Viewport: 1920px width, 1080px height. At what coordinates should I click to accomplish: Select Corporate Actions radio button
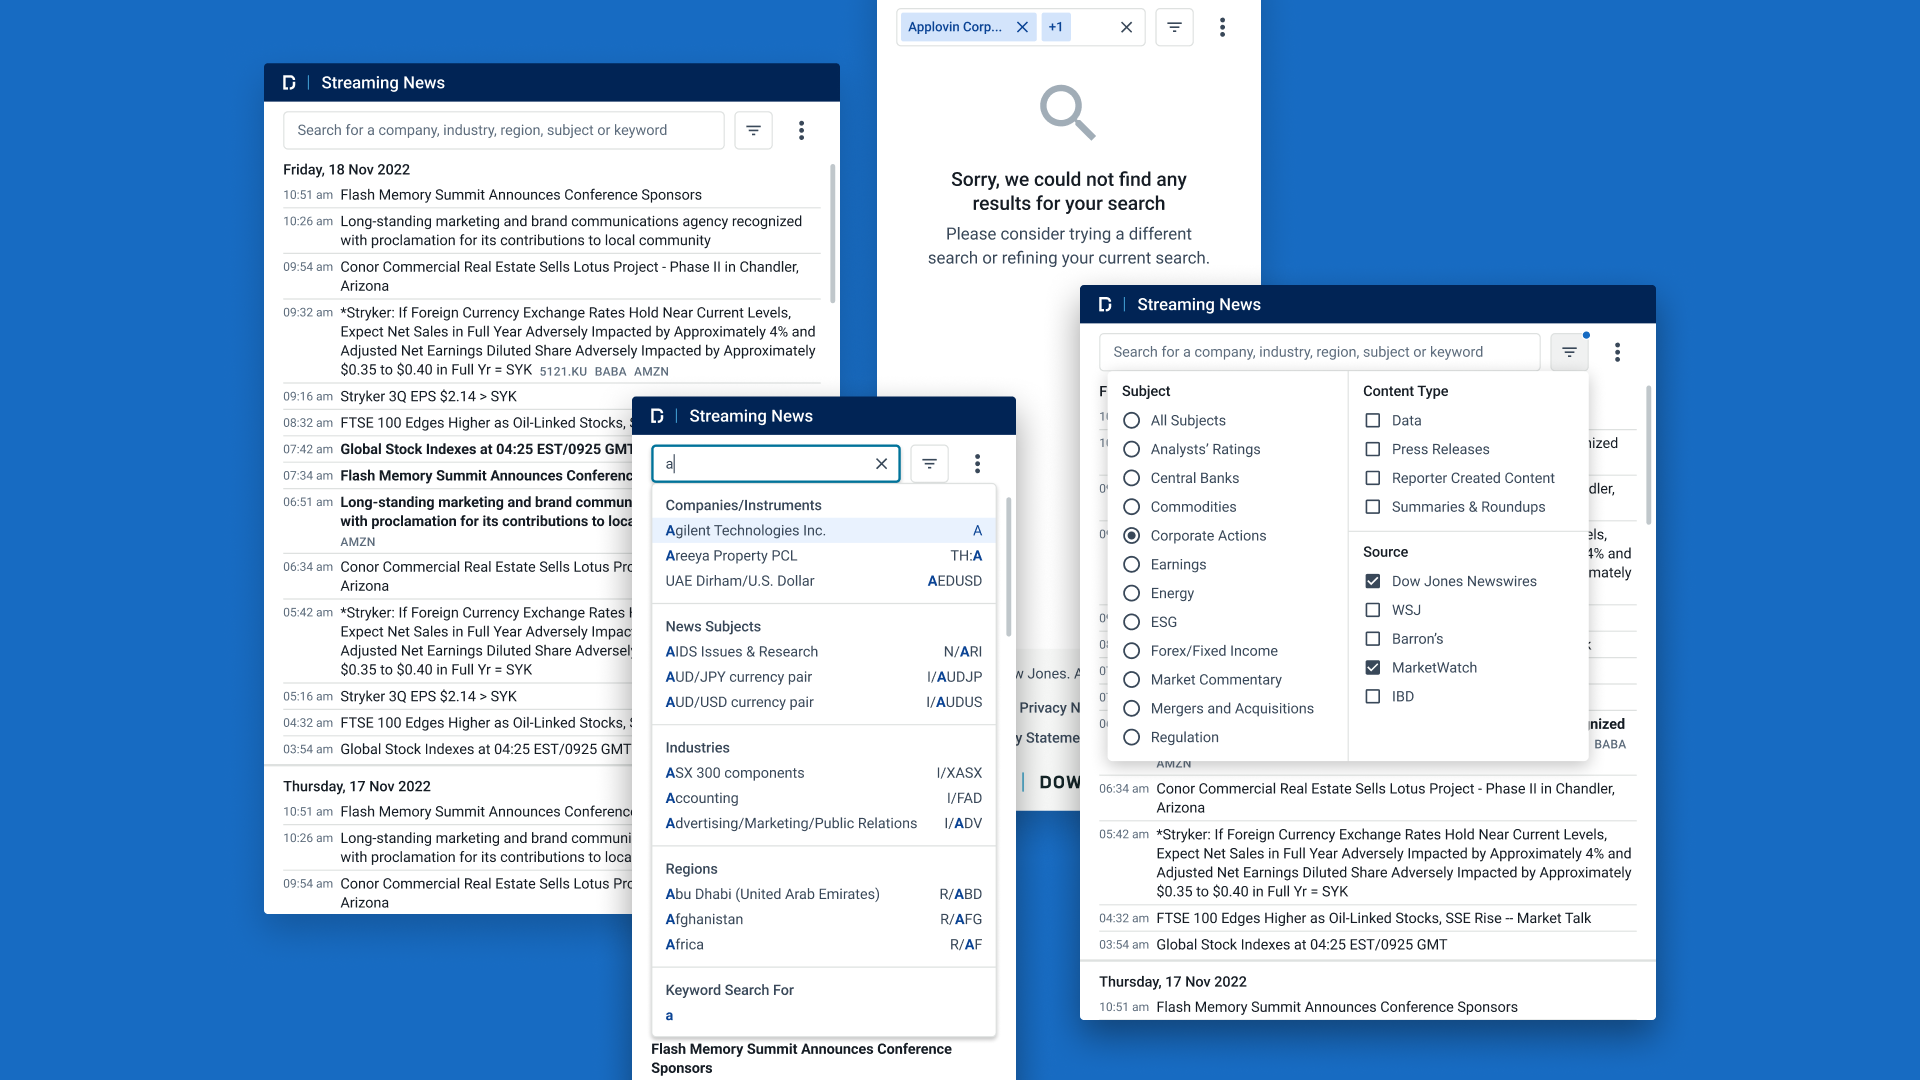1131,536
